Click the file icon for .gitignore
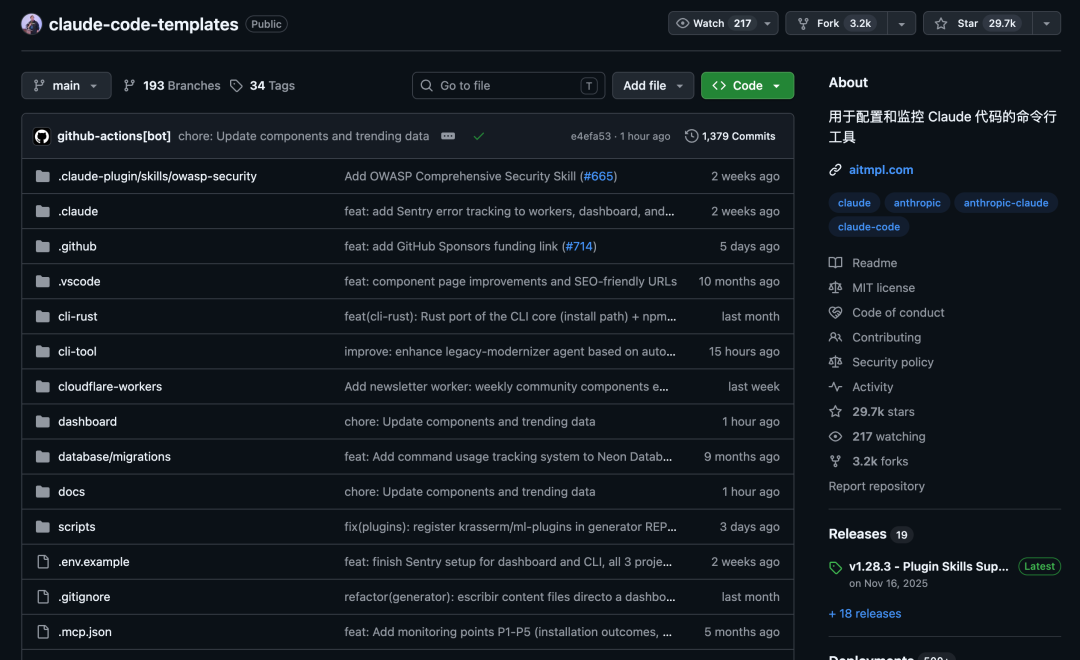The image size is (1080, 660). tap(43, 597)
